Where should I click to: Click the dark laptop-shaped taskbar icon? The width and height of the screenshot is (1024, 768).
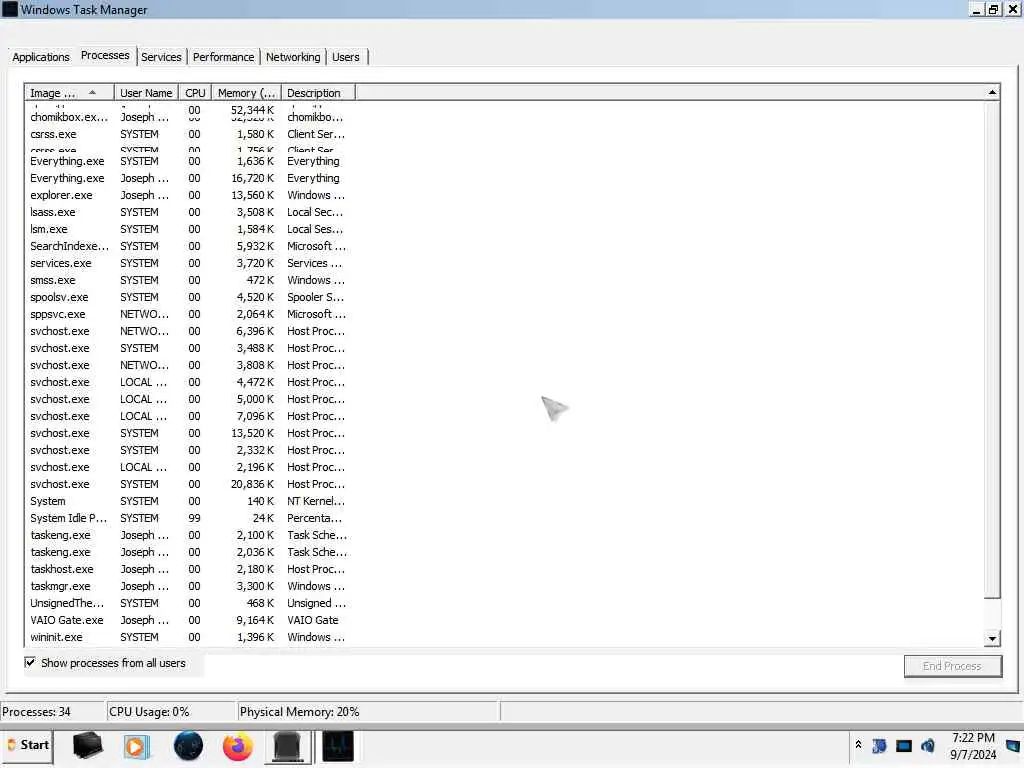[x=287, y=746]
